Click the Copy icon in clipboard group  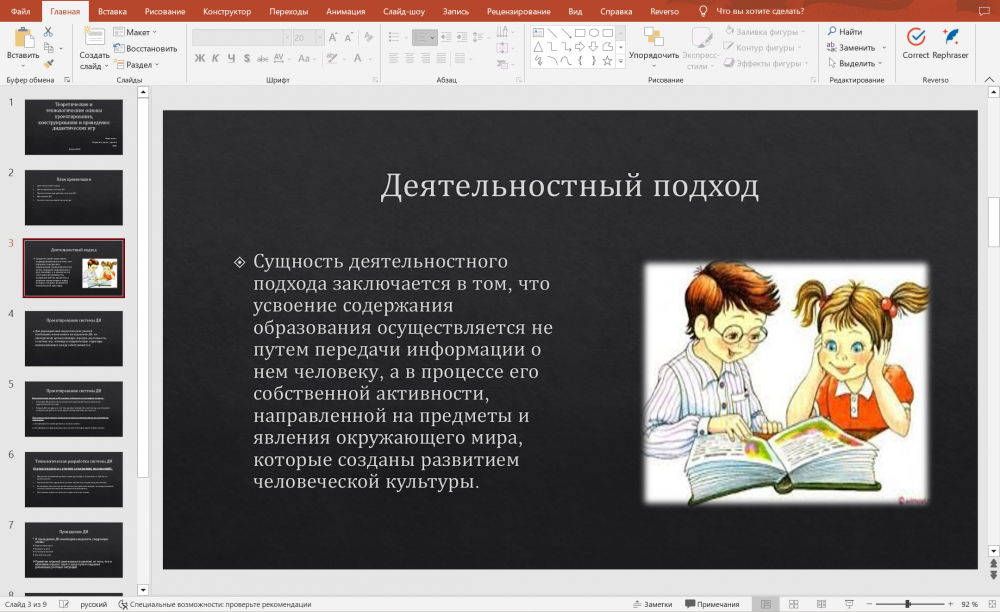click(48, 48)
